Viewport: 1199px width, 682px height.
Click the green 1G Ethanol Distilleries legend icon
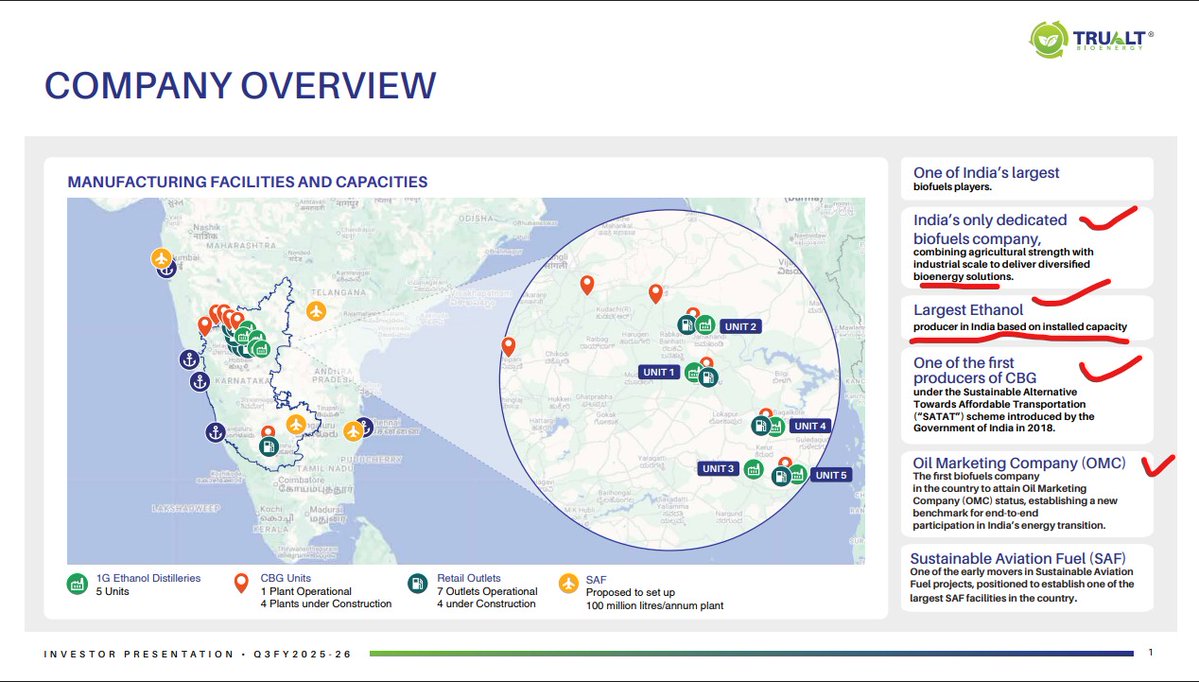[77, 585]
